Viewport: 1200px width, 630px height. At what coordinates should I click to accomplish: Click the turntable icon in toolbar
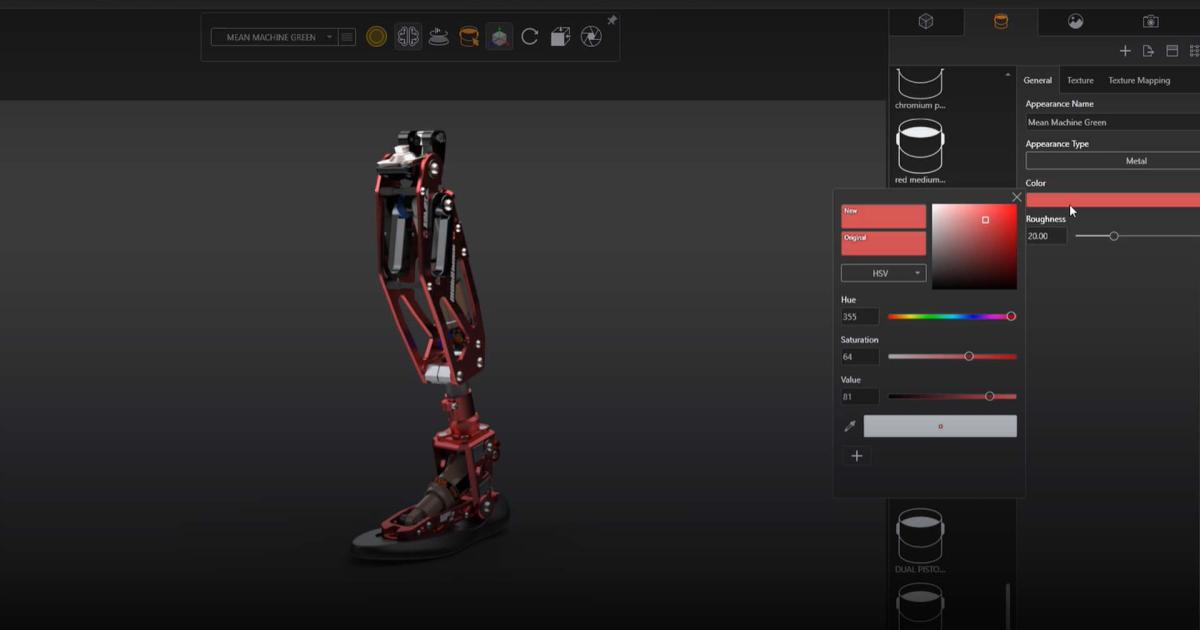438,37
